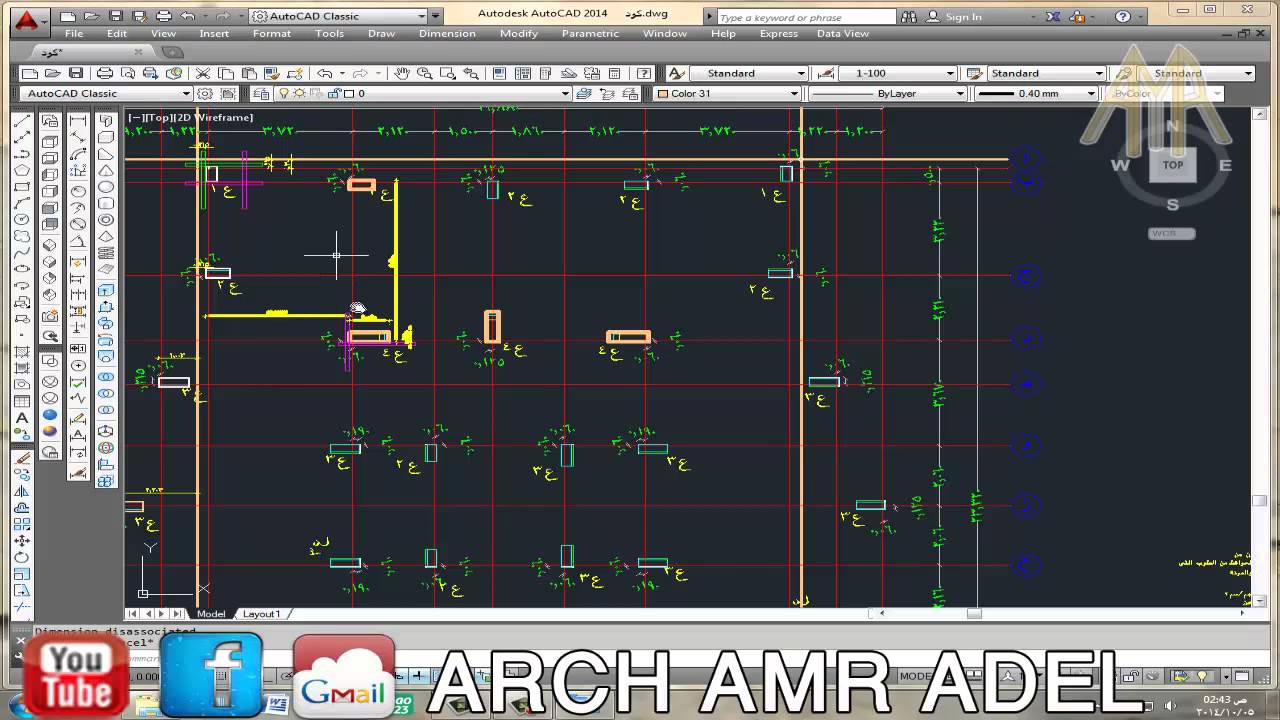Select the Circle draw tool
Image resolution: width=1280 pixels, height=720 pixels.
tap(22, 220)
